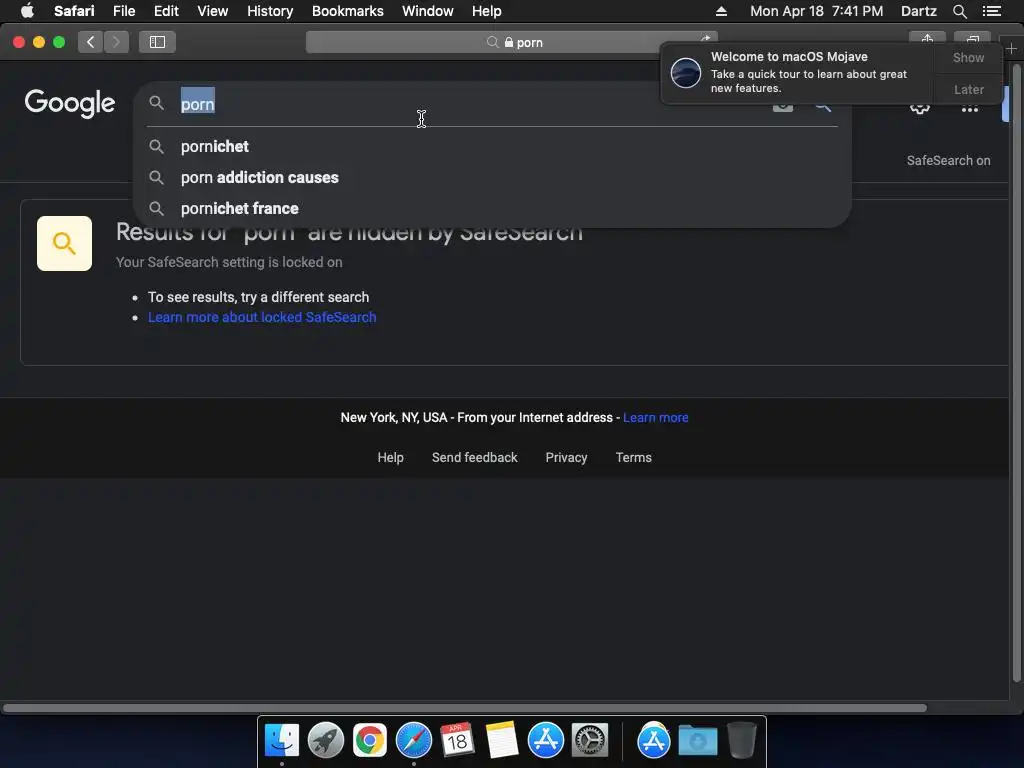This screenshot has height=768, width=1024.
Task: Open the File menu
Action: click(x=124, y=11)
